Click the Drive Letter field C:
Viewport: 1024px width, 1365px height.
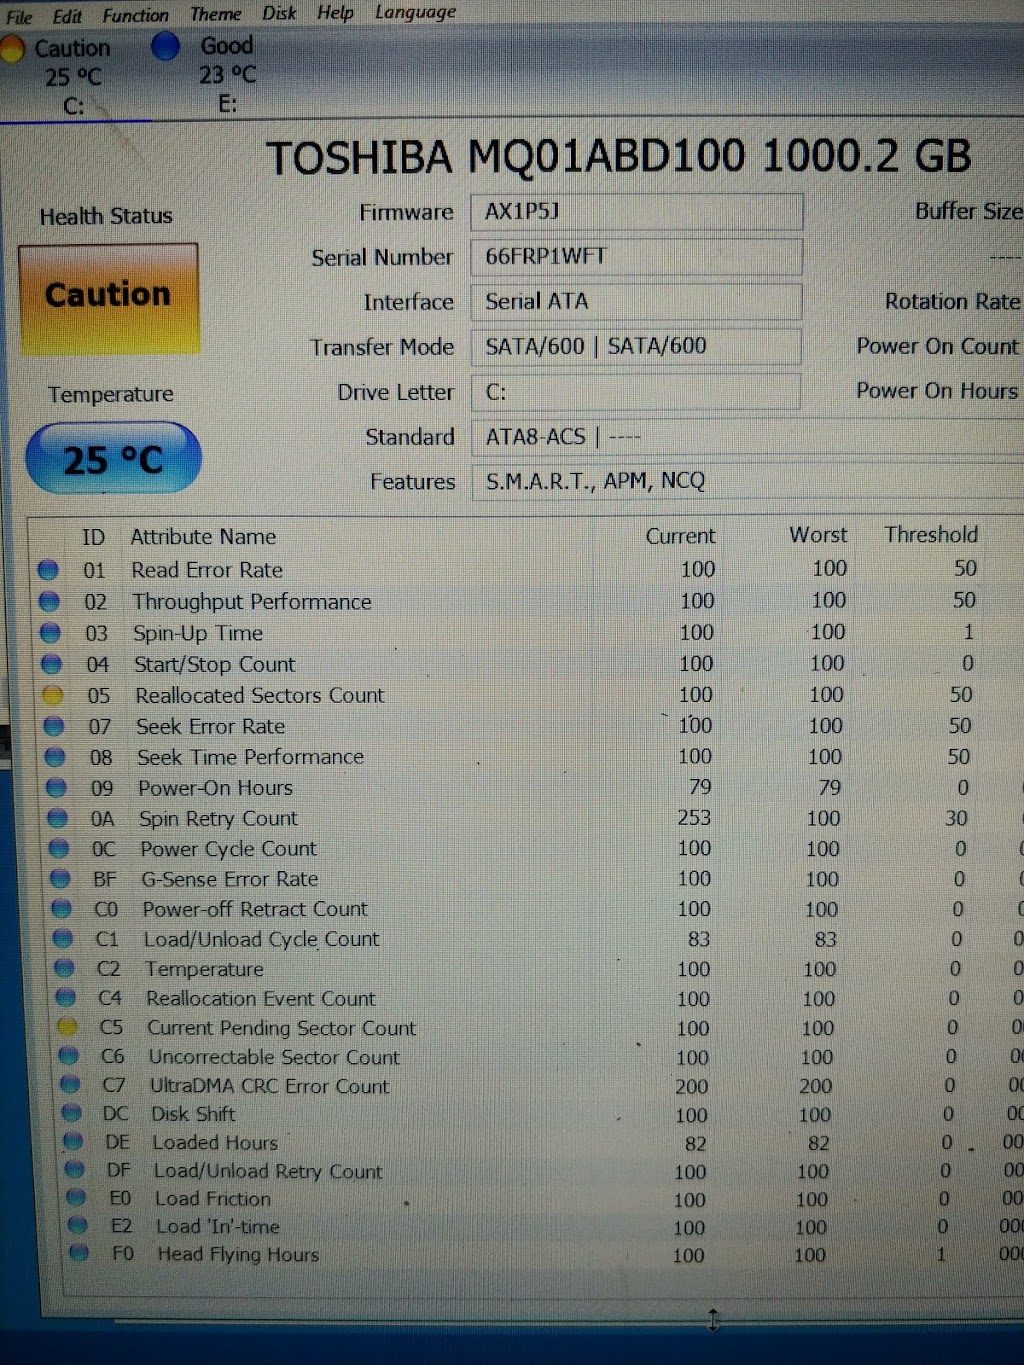click(x=636, y=391)
